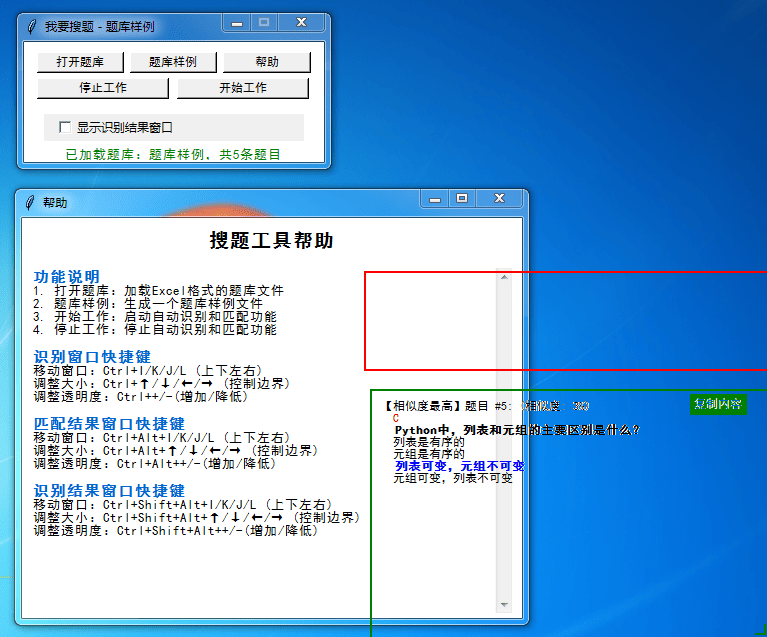Click the option 元组是有序的
This screenshot has width=767, height=637.
click(x=429, y=454)
